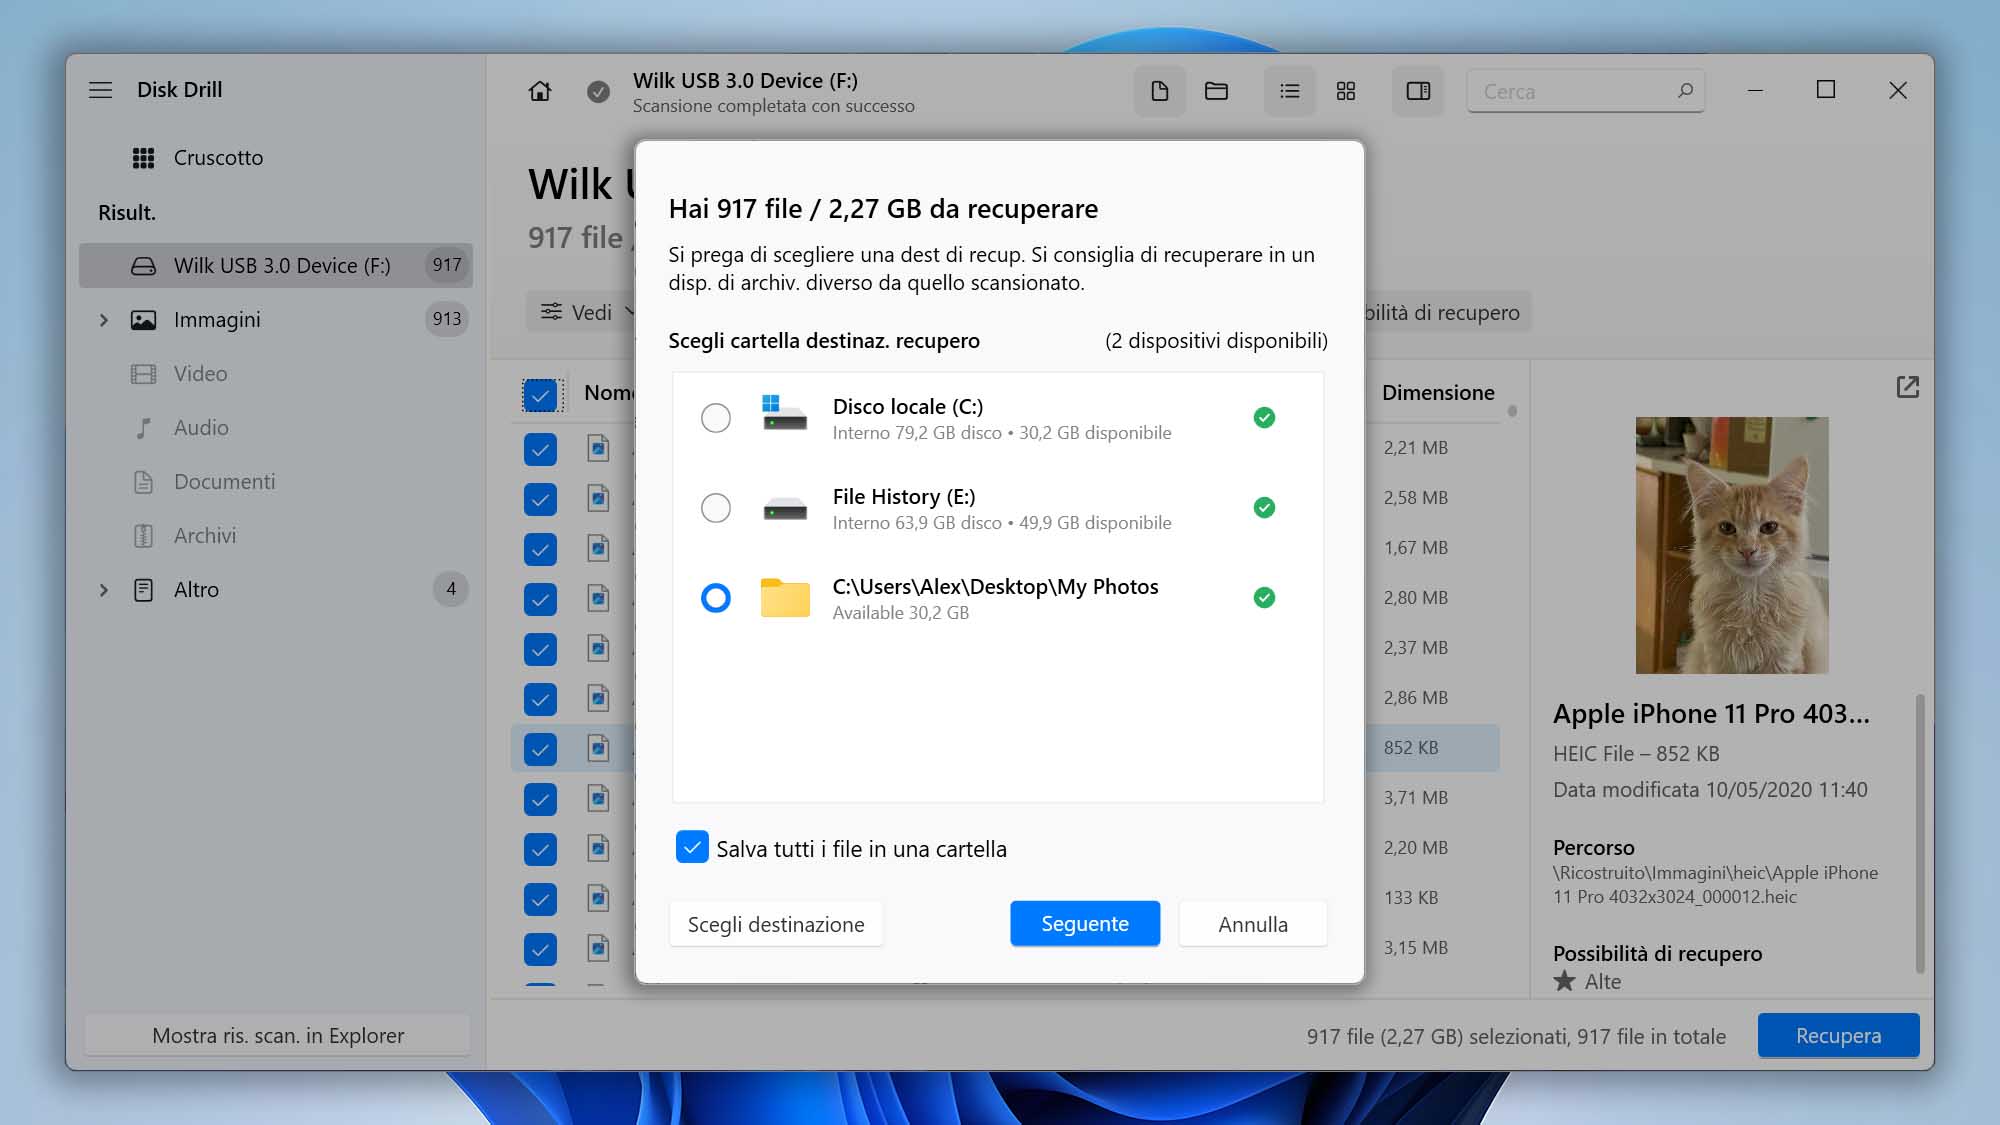Image resolution: width=2000 pixels, height=1125 pixels.
Task: Click the file icon in the 852 KB row
Action: tap(598, 748)
